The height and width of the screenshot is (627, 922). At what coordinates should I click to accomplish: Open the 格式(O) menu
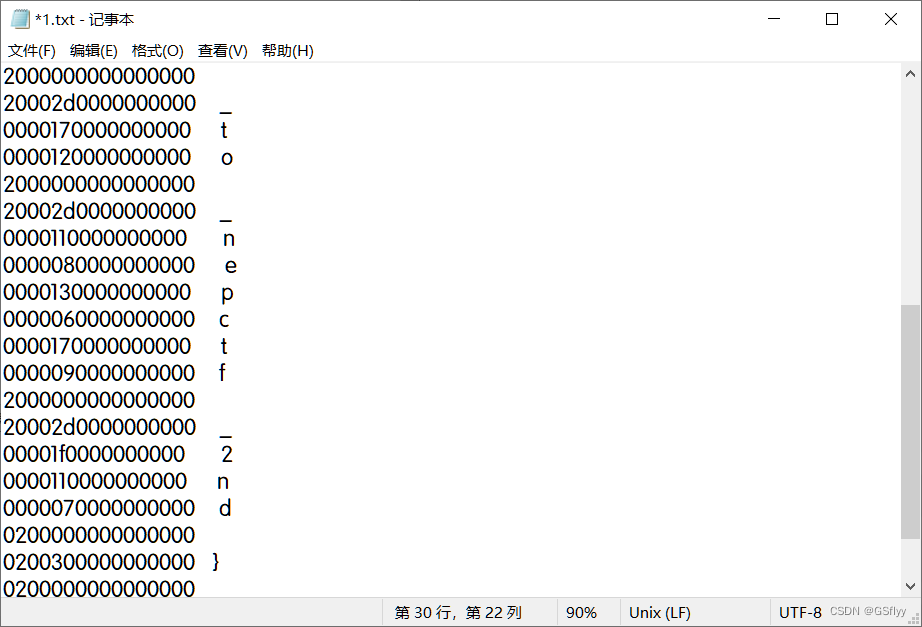[x=157, y=50]
